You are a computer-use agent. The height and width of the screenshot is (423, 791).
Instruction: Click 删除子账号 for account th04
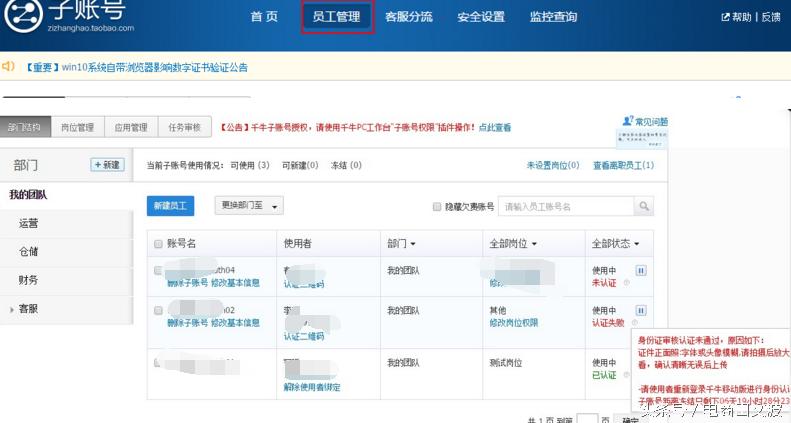(188, 283)
